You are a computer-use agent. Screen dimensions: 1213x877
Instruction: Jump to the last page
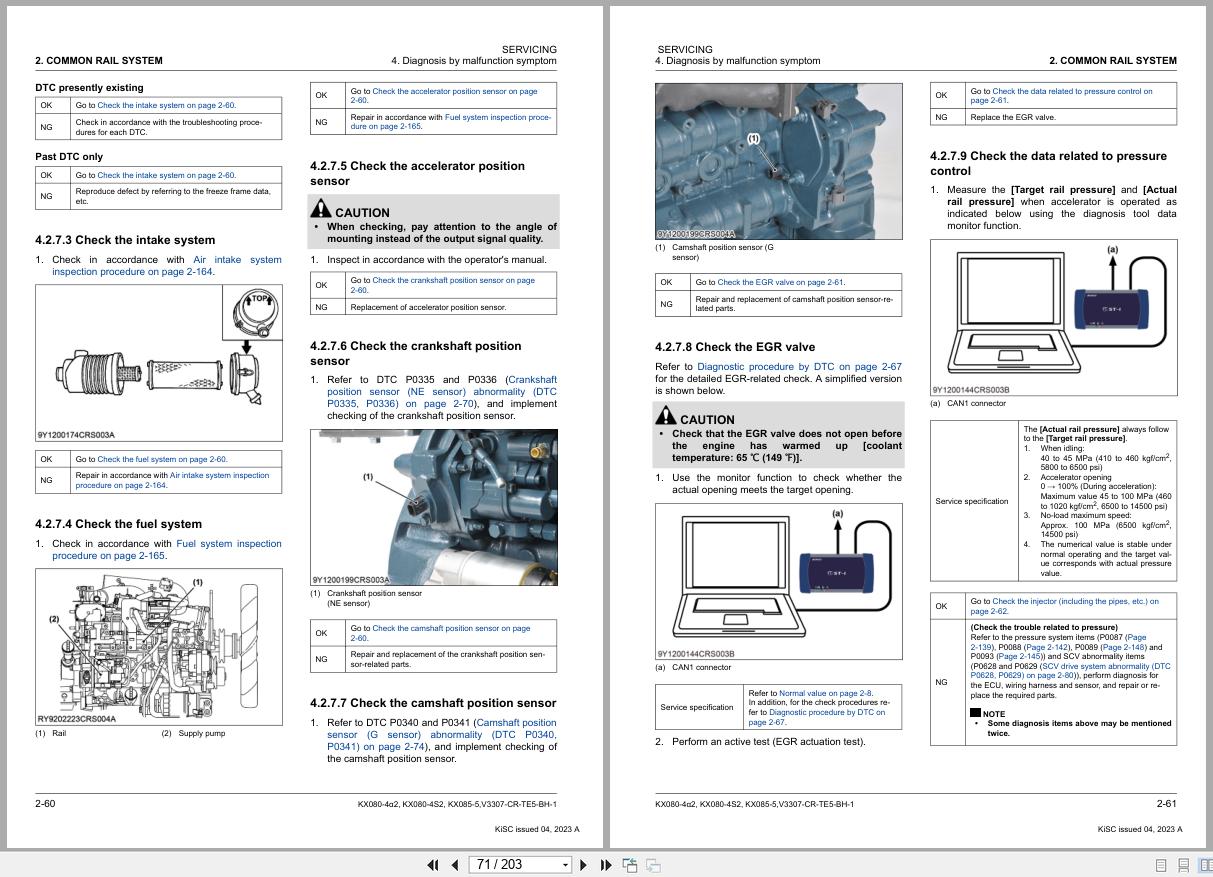click(x=605, y=865)
